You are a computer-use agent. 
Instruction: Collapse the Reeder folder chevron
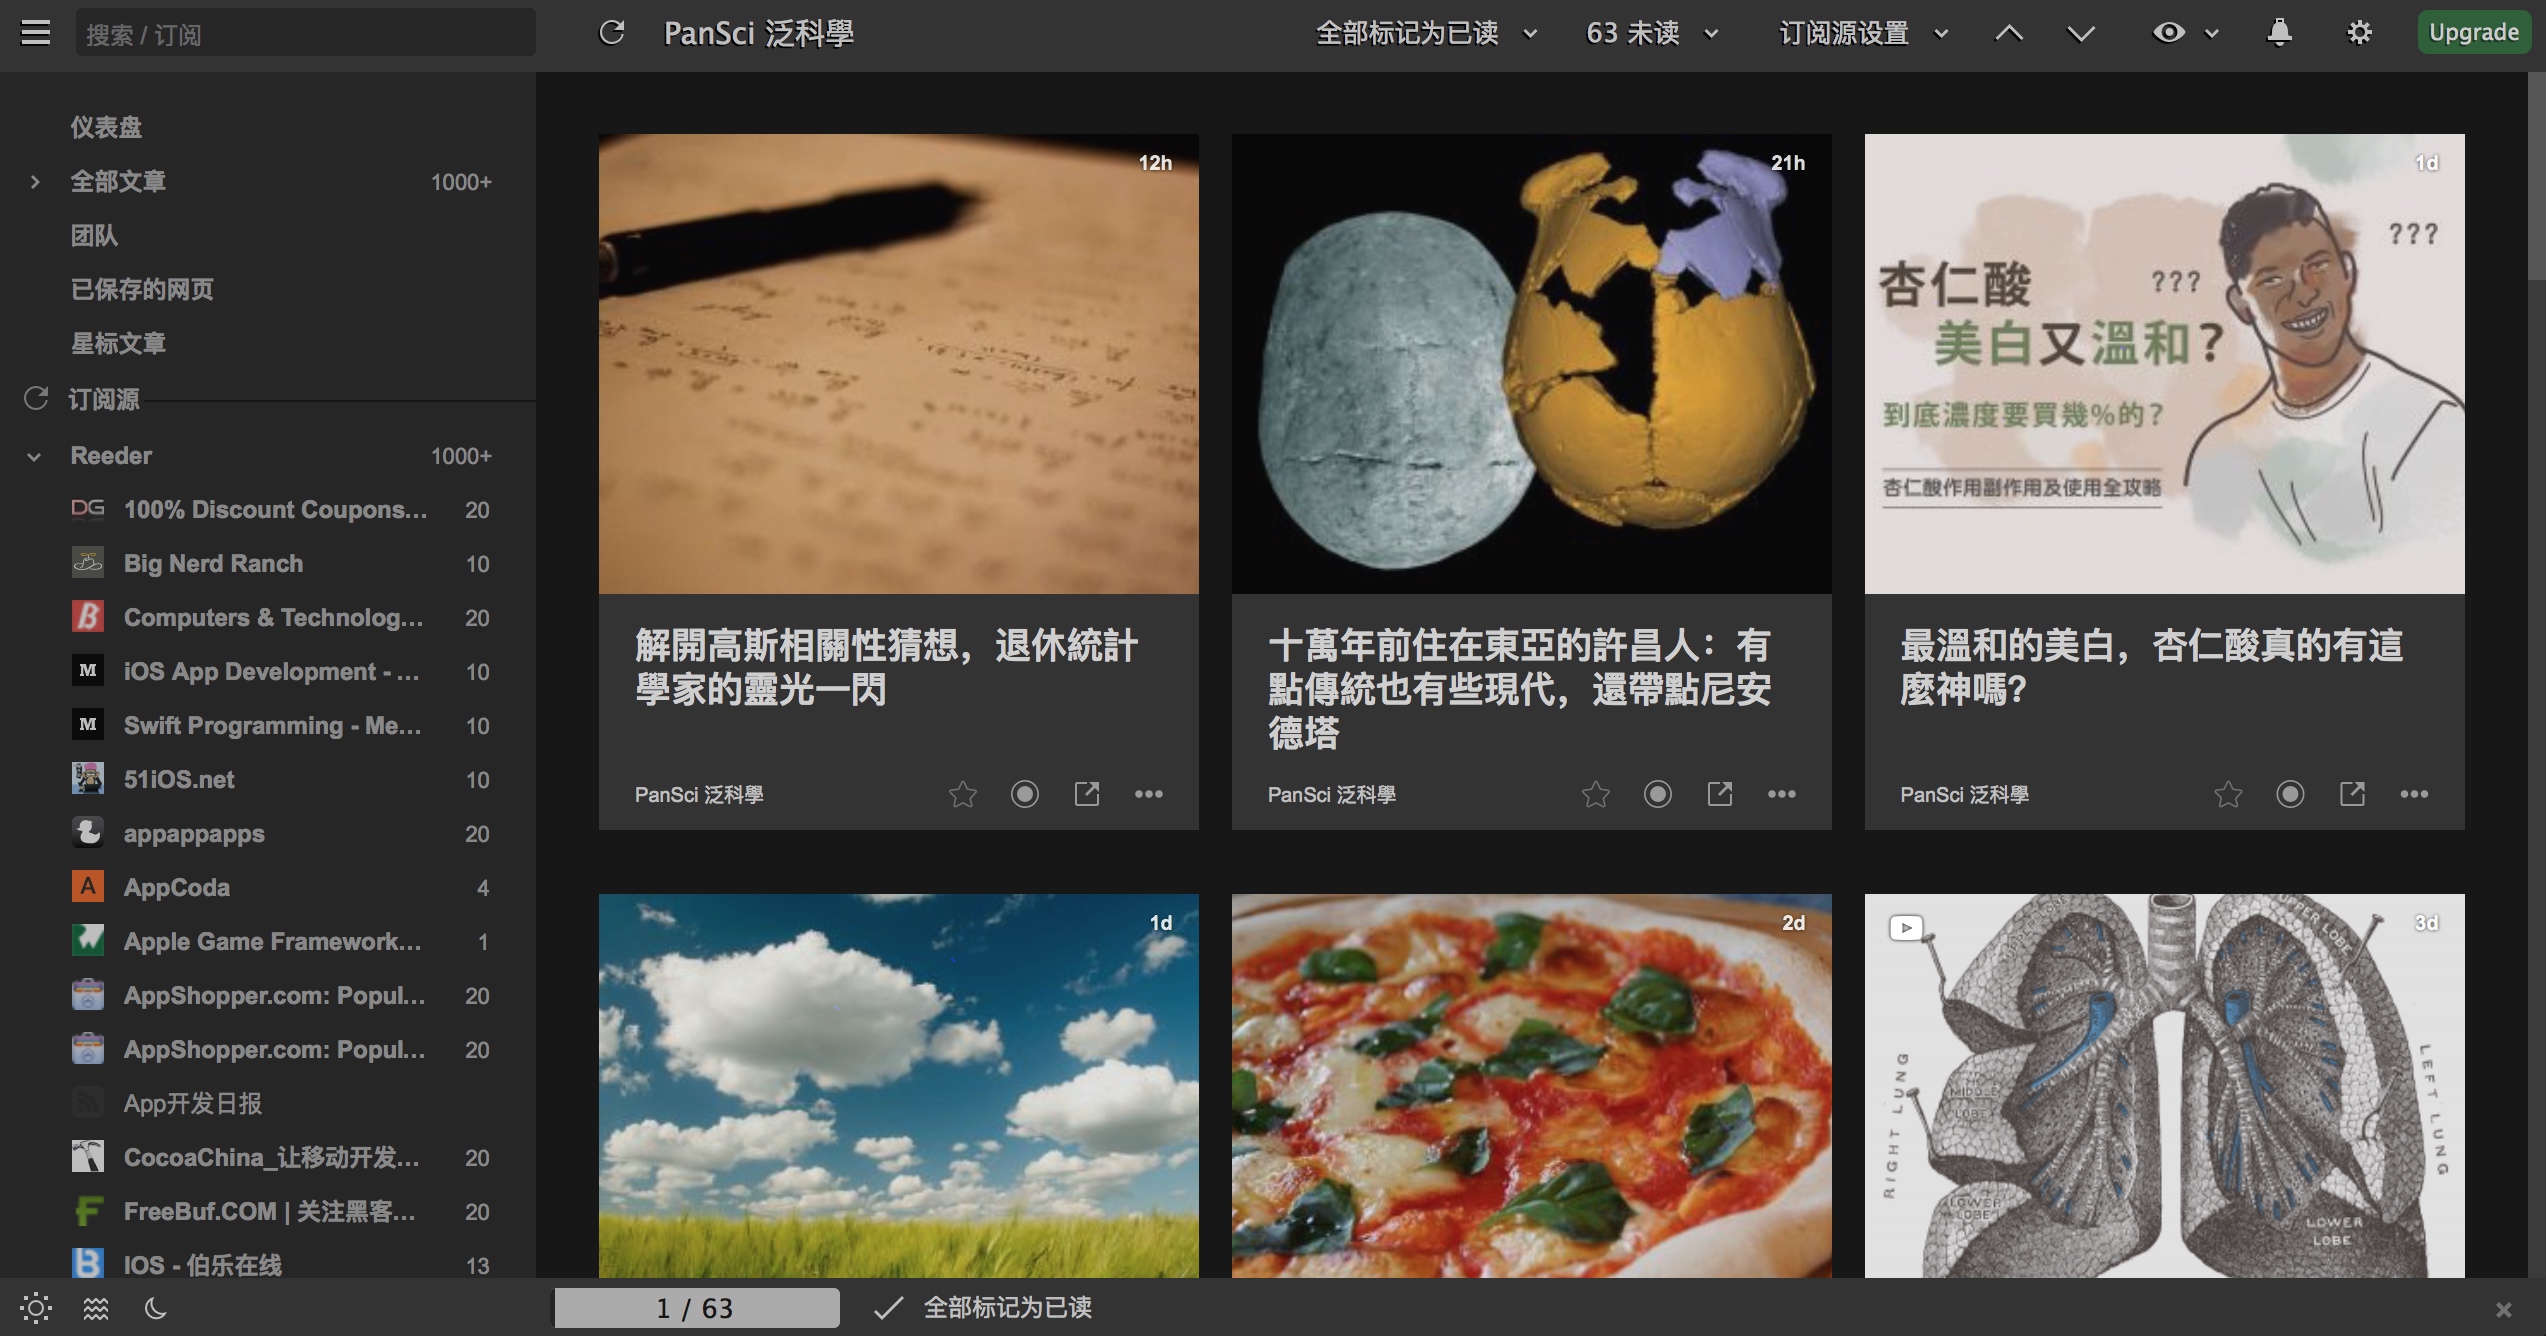[34, 457]
